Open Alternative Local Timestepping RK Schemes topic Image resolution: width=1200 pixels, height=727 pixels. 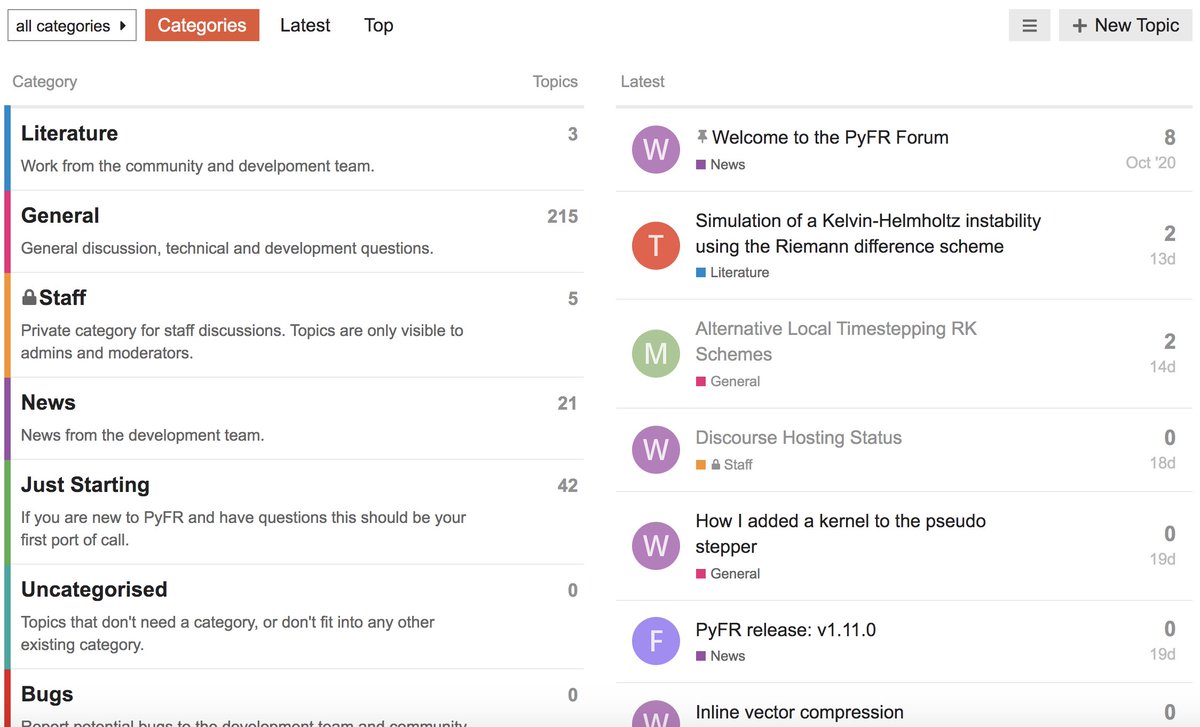836,341
